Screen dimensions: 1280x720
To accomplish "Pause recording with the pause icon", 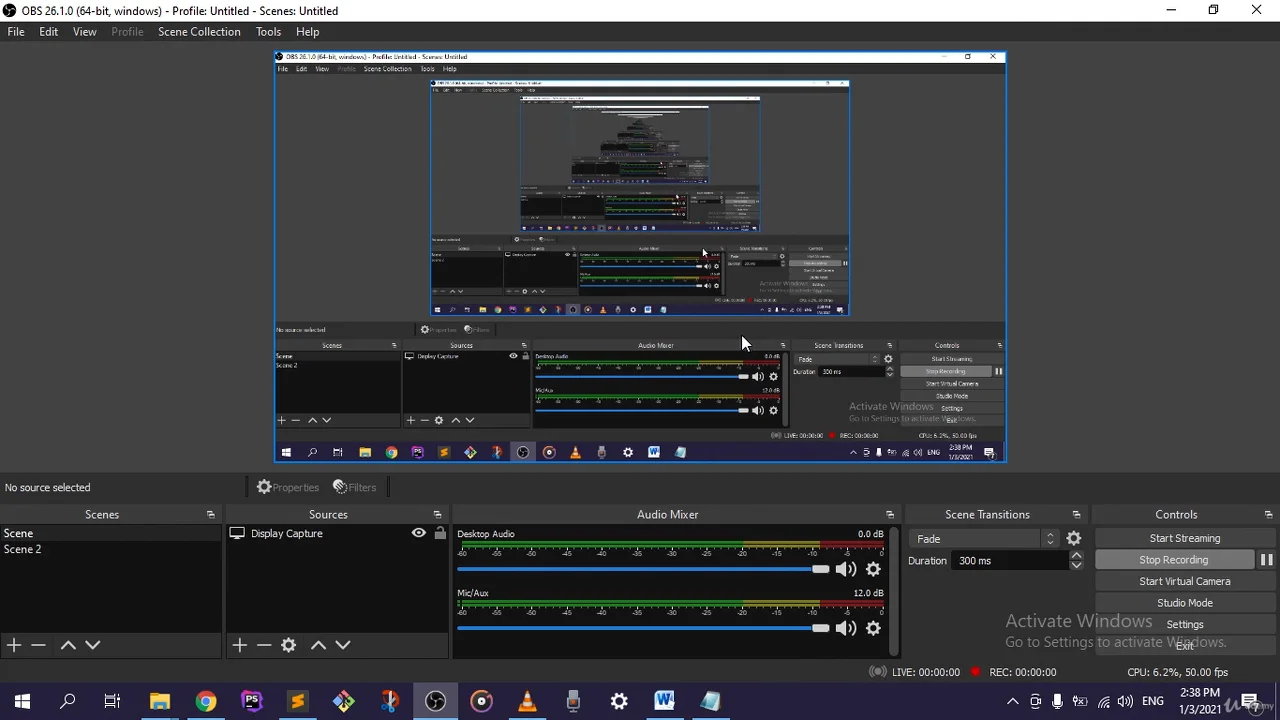I will click(1266, 560).
